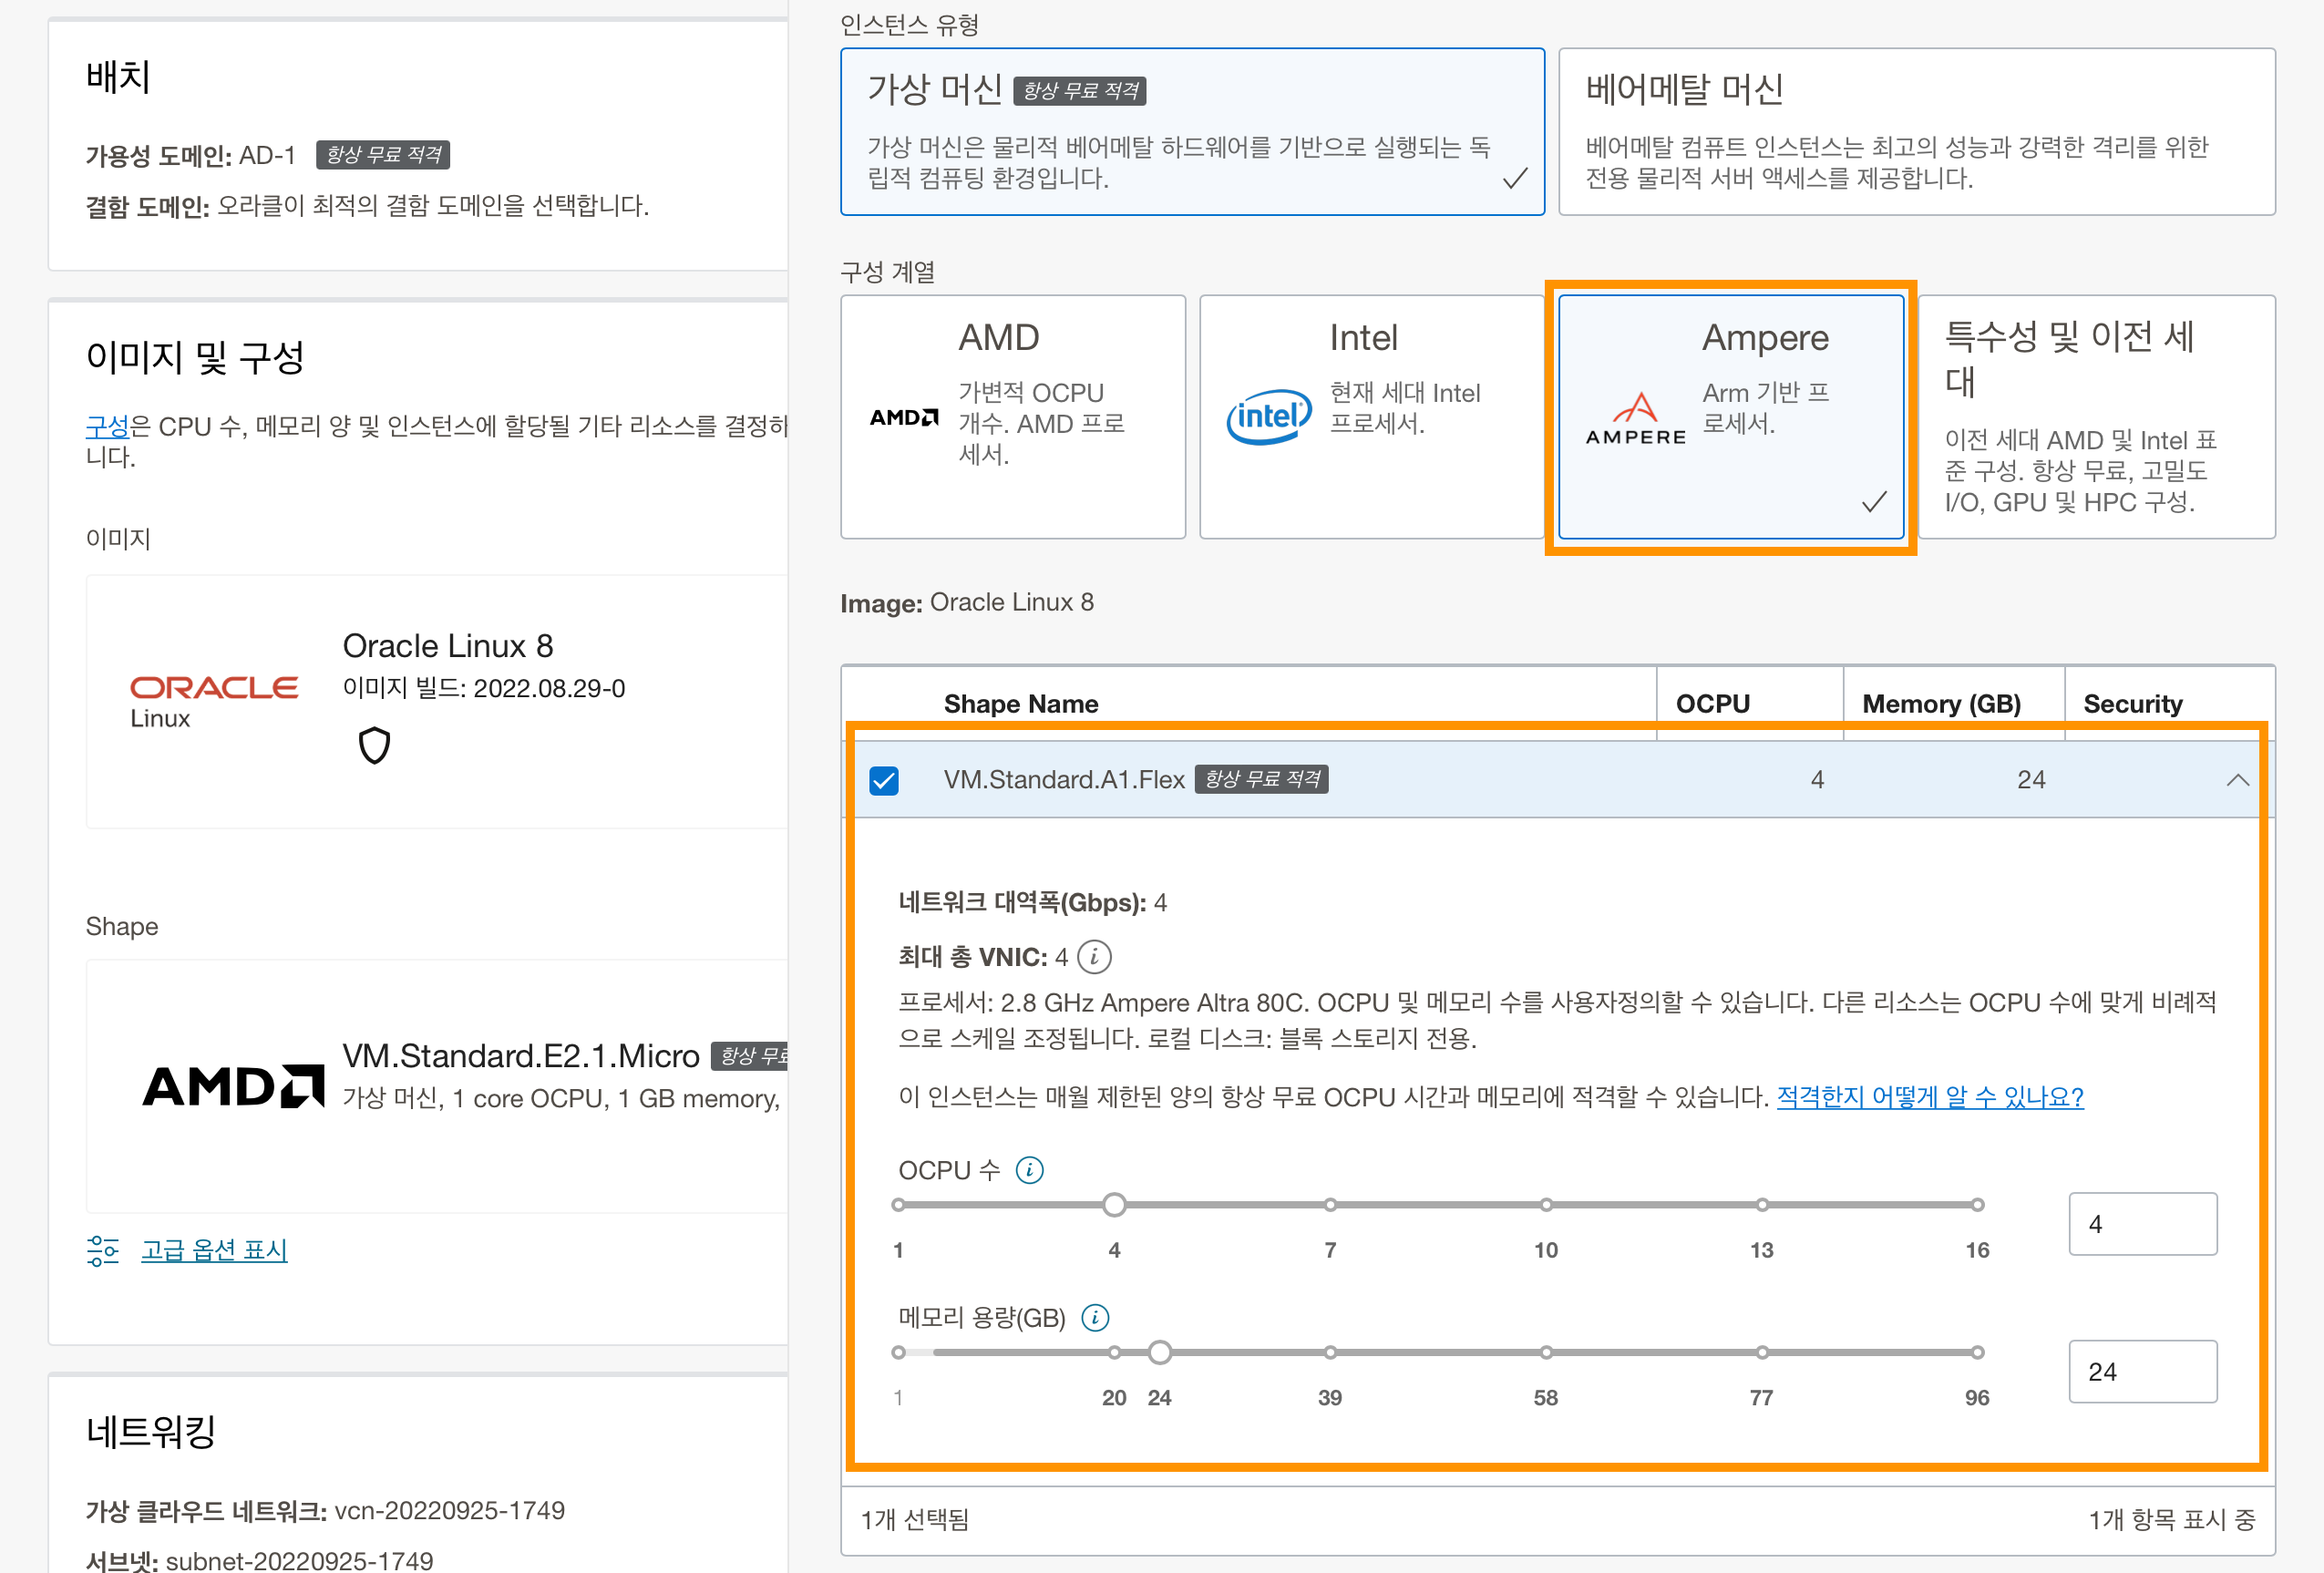Click the Oracle Linux 8 image title
The image size is (2324, 1573).
(448, 646)
